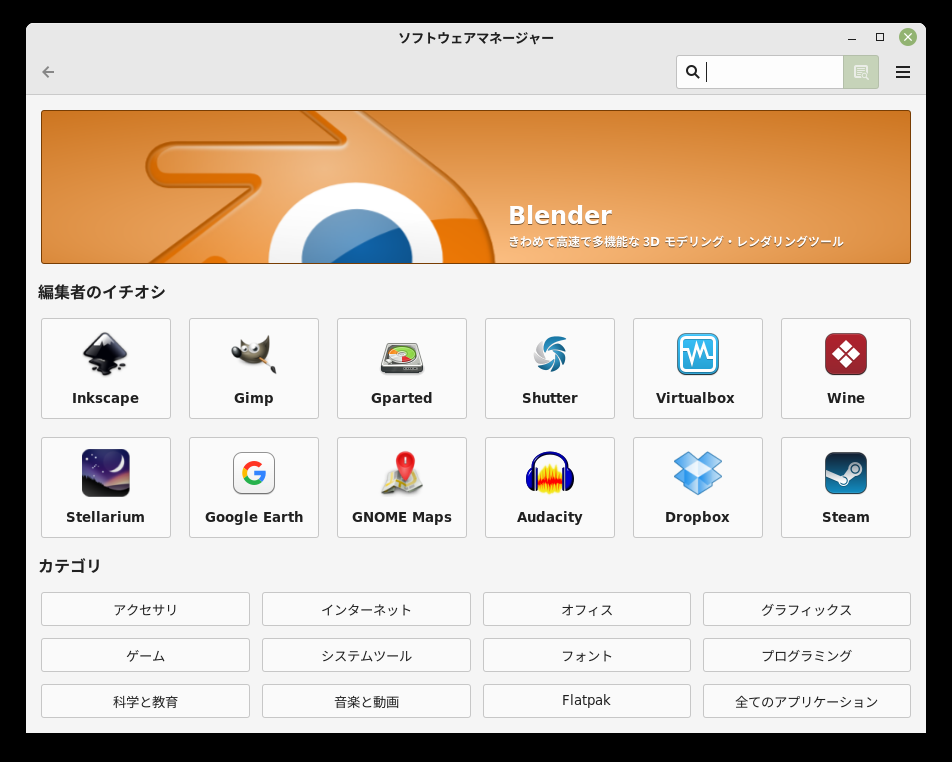
Task: Browse the 音楽と動画 category
Action: pyautogui.click(x=366, y=701)
